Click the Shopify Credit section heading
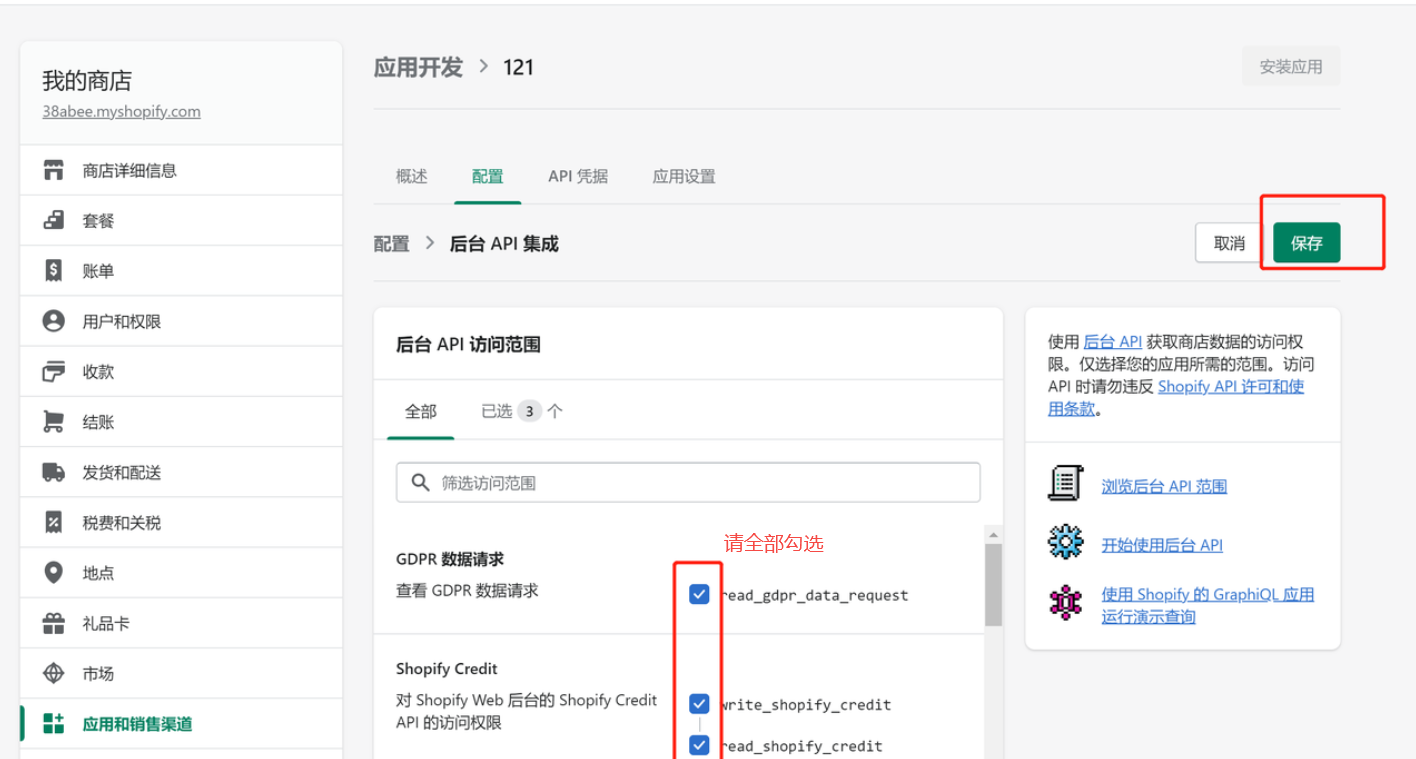 (446, 668)
